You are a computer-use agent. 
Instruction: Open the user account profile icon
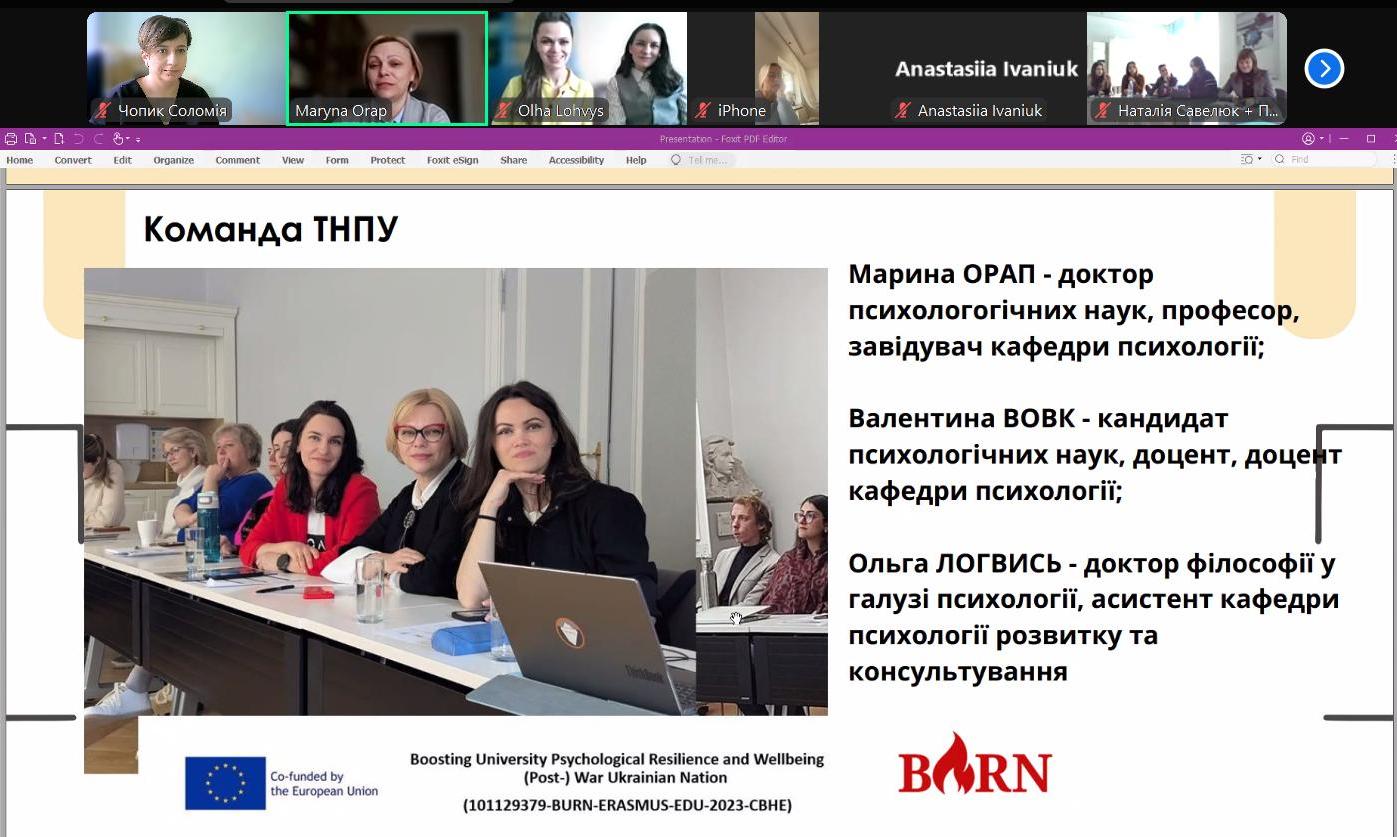pos(1308,139)
